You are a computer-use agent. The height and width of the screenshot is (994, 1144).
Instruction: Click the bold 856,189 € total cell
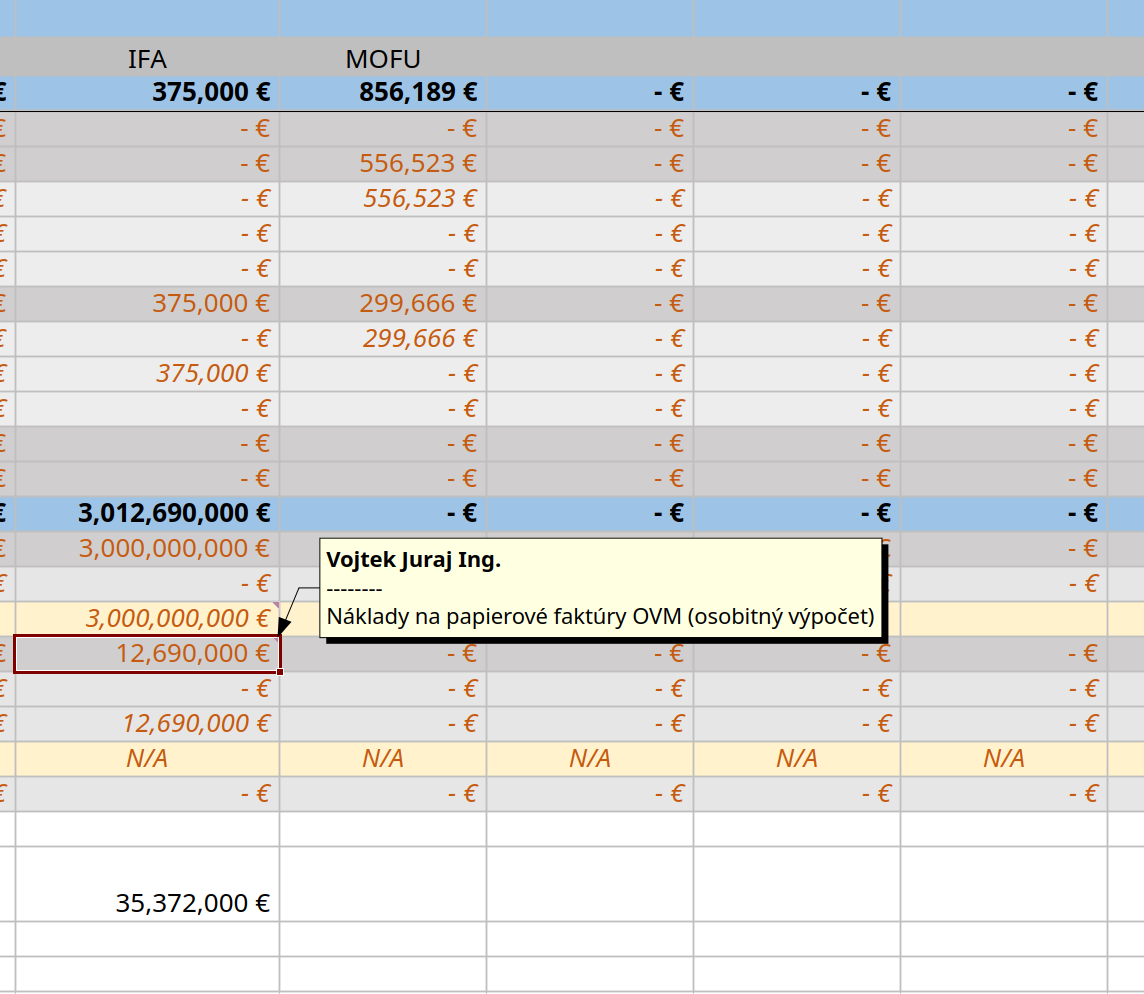click(383, 93)
